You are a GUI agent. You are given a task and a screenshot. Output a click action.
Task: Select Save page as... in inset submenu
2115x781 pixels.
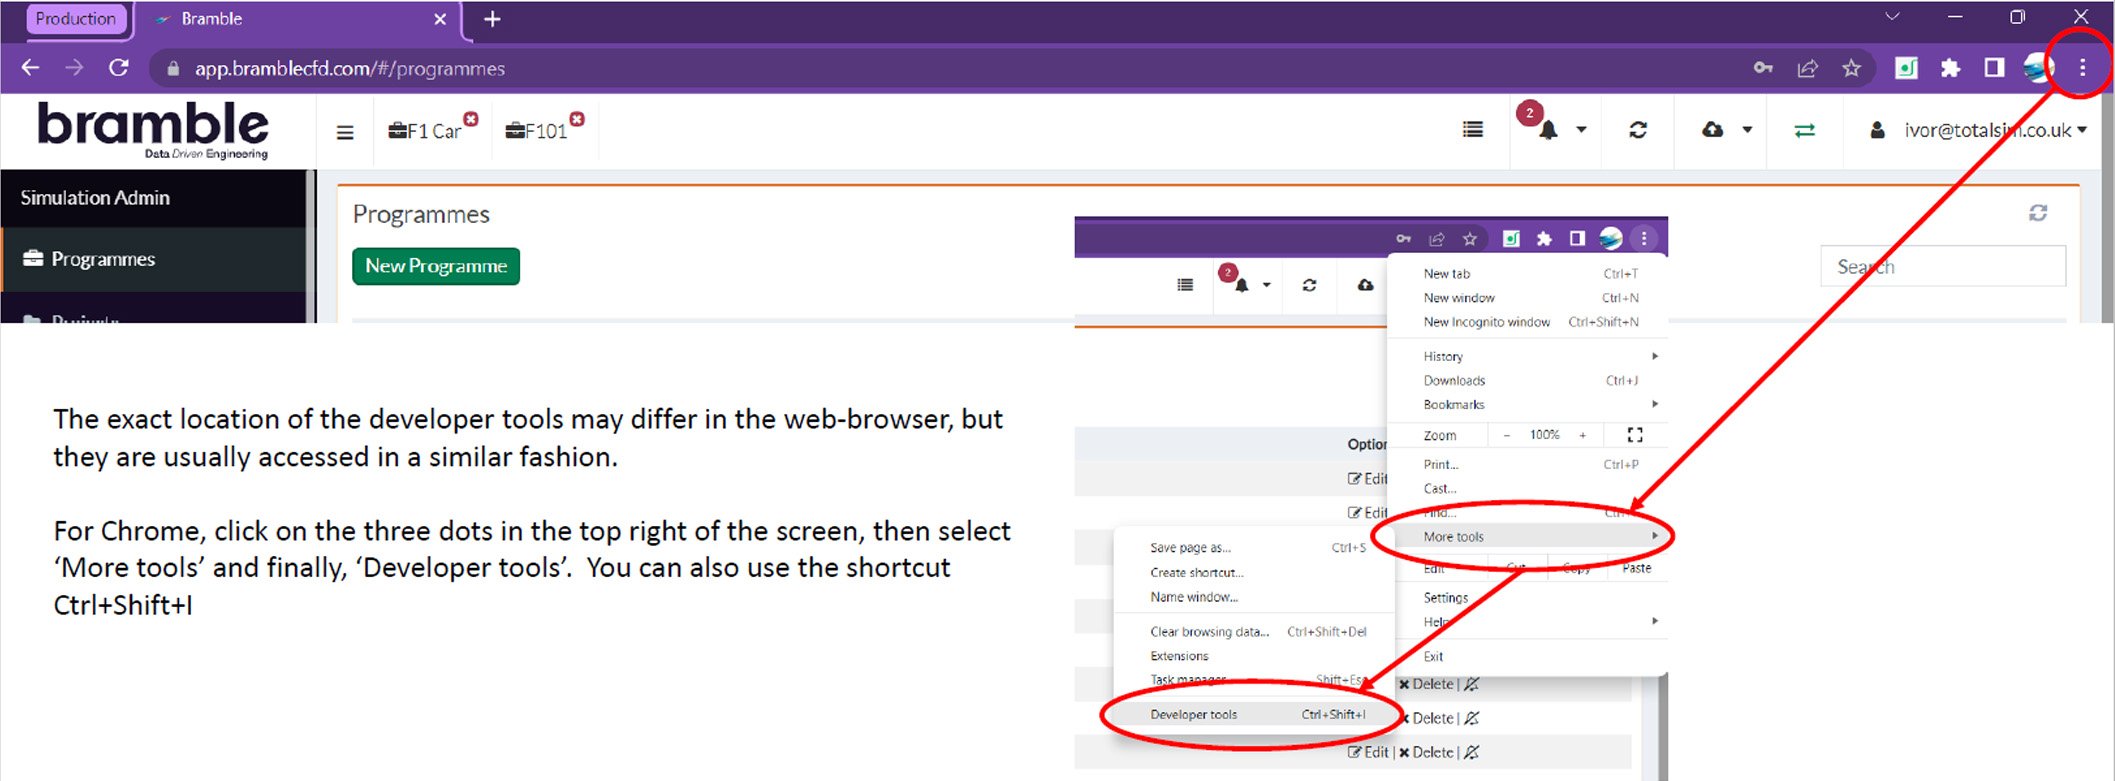point(1254,548)
